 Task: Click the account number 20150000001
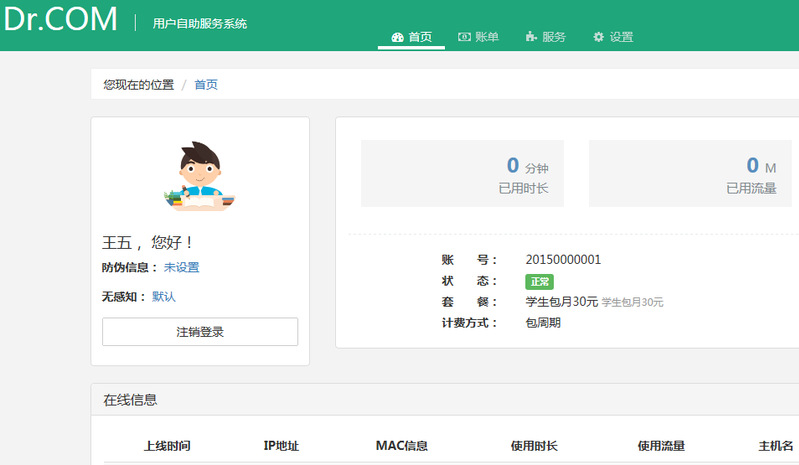(563, 260)
